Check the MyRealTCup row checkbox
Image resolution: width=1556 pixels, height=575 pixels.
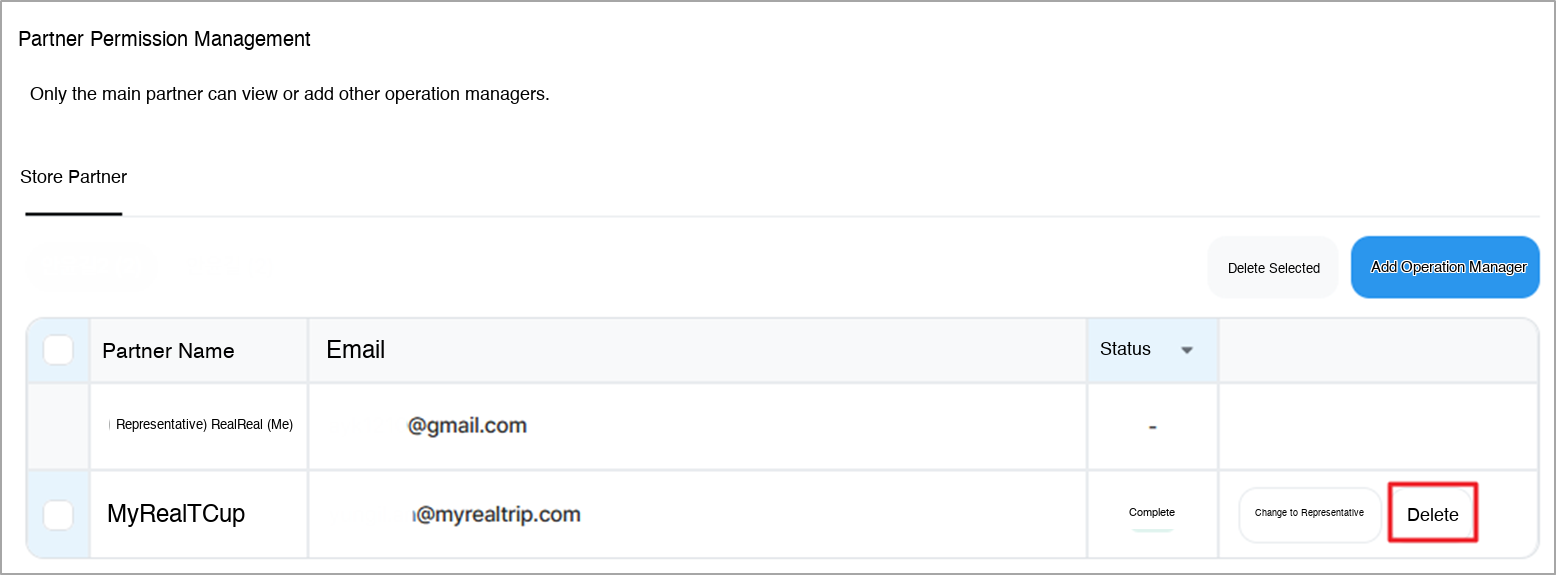59,514
